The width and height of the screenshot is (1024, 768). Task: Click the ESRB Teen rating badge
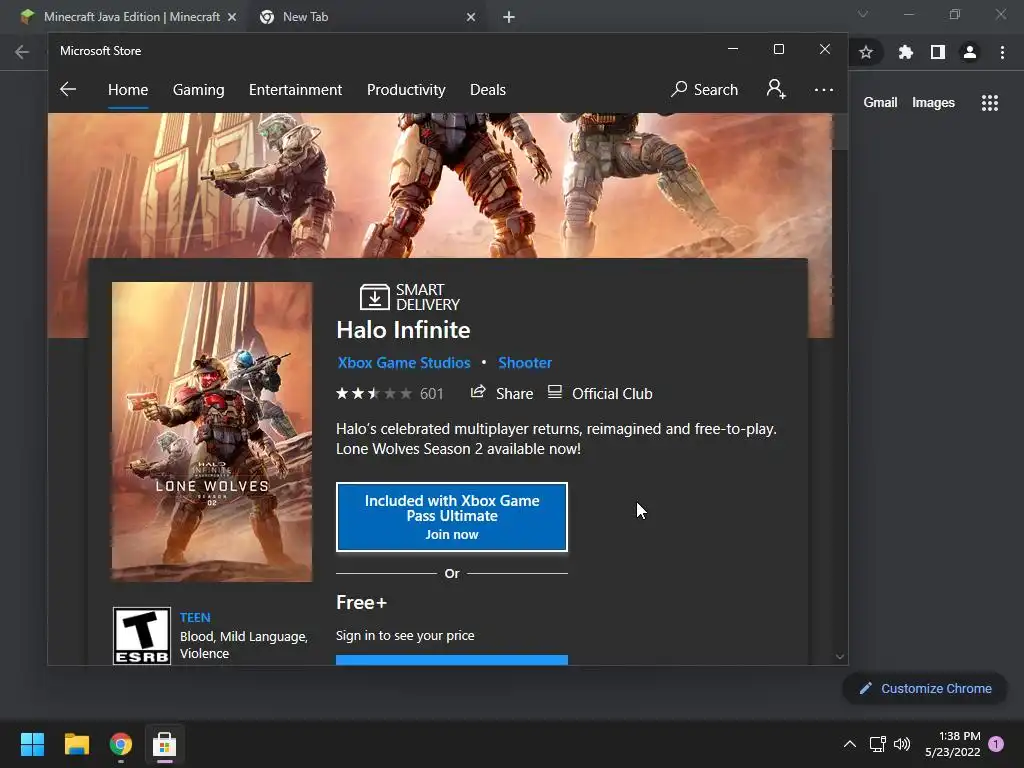click(142, 635)
